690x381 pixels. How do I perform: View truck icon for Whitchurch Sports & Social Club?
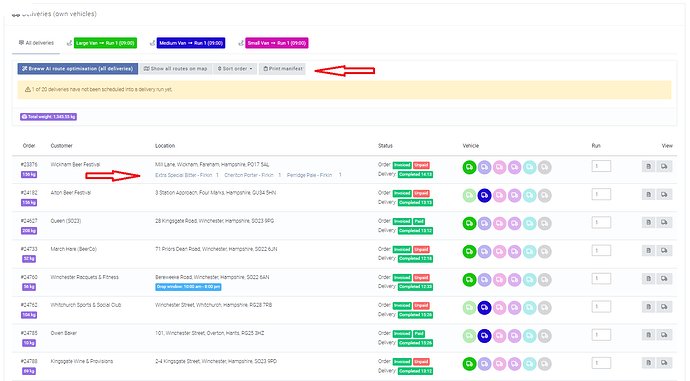tap(664, 307)
